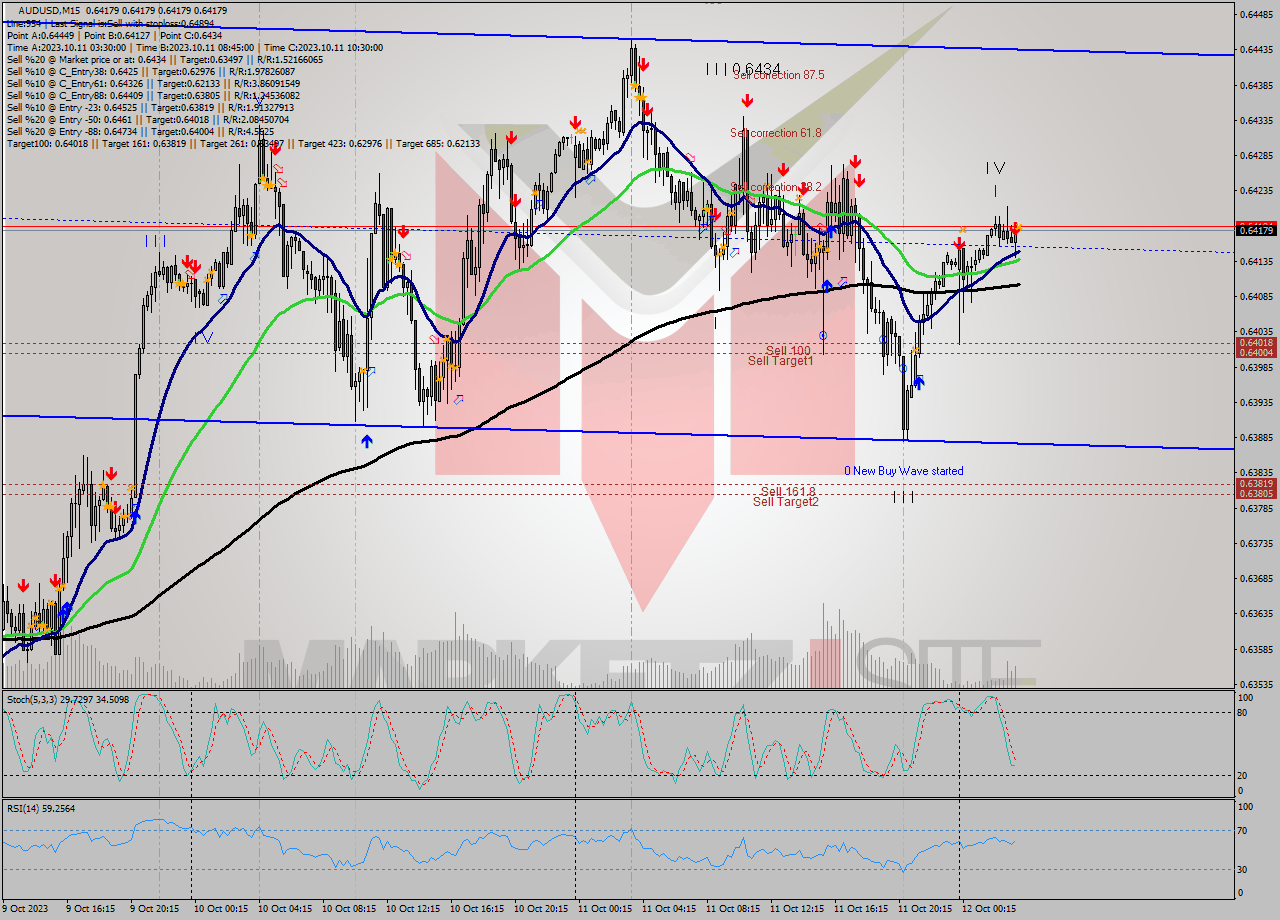This screenshot has height=920, width=1280.
Task: Select the wave label showing 0.6434
Action: coord(743,68)
